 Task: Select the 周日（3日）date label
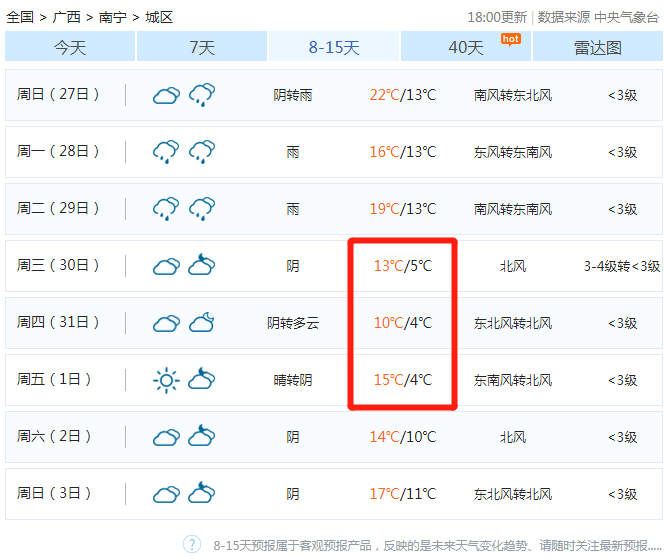54,493
